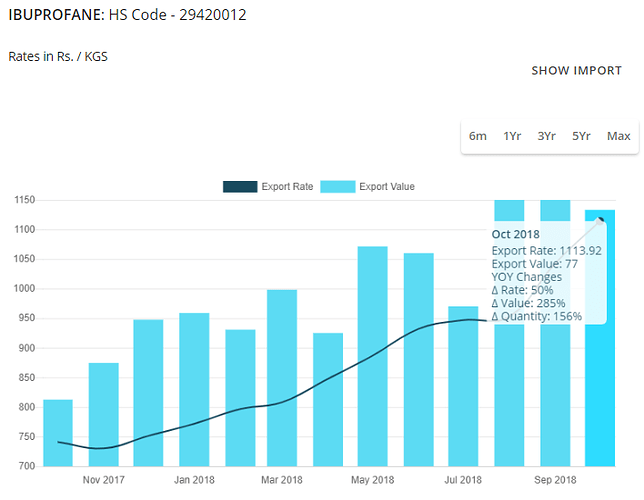The width and height of the screenshot is (644, 500).
Task: Click the IBUPROFANE HS Code heading
Action: click(128, 16)
